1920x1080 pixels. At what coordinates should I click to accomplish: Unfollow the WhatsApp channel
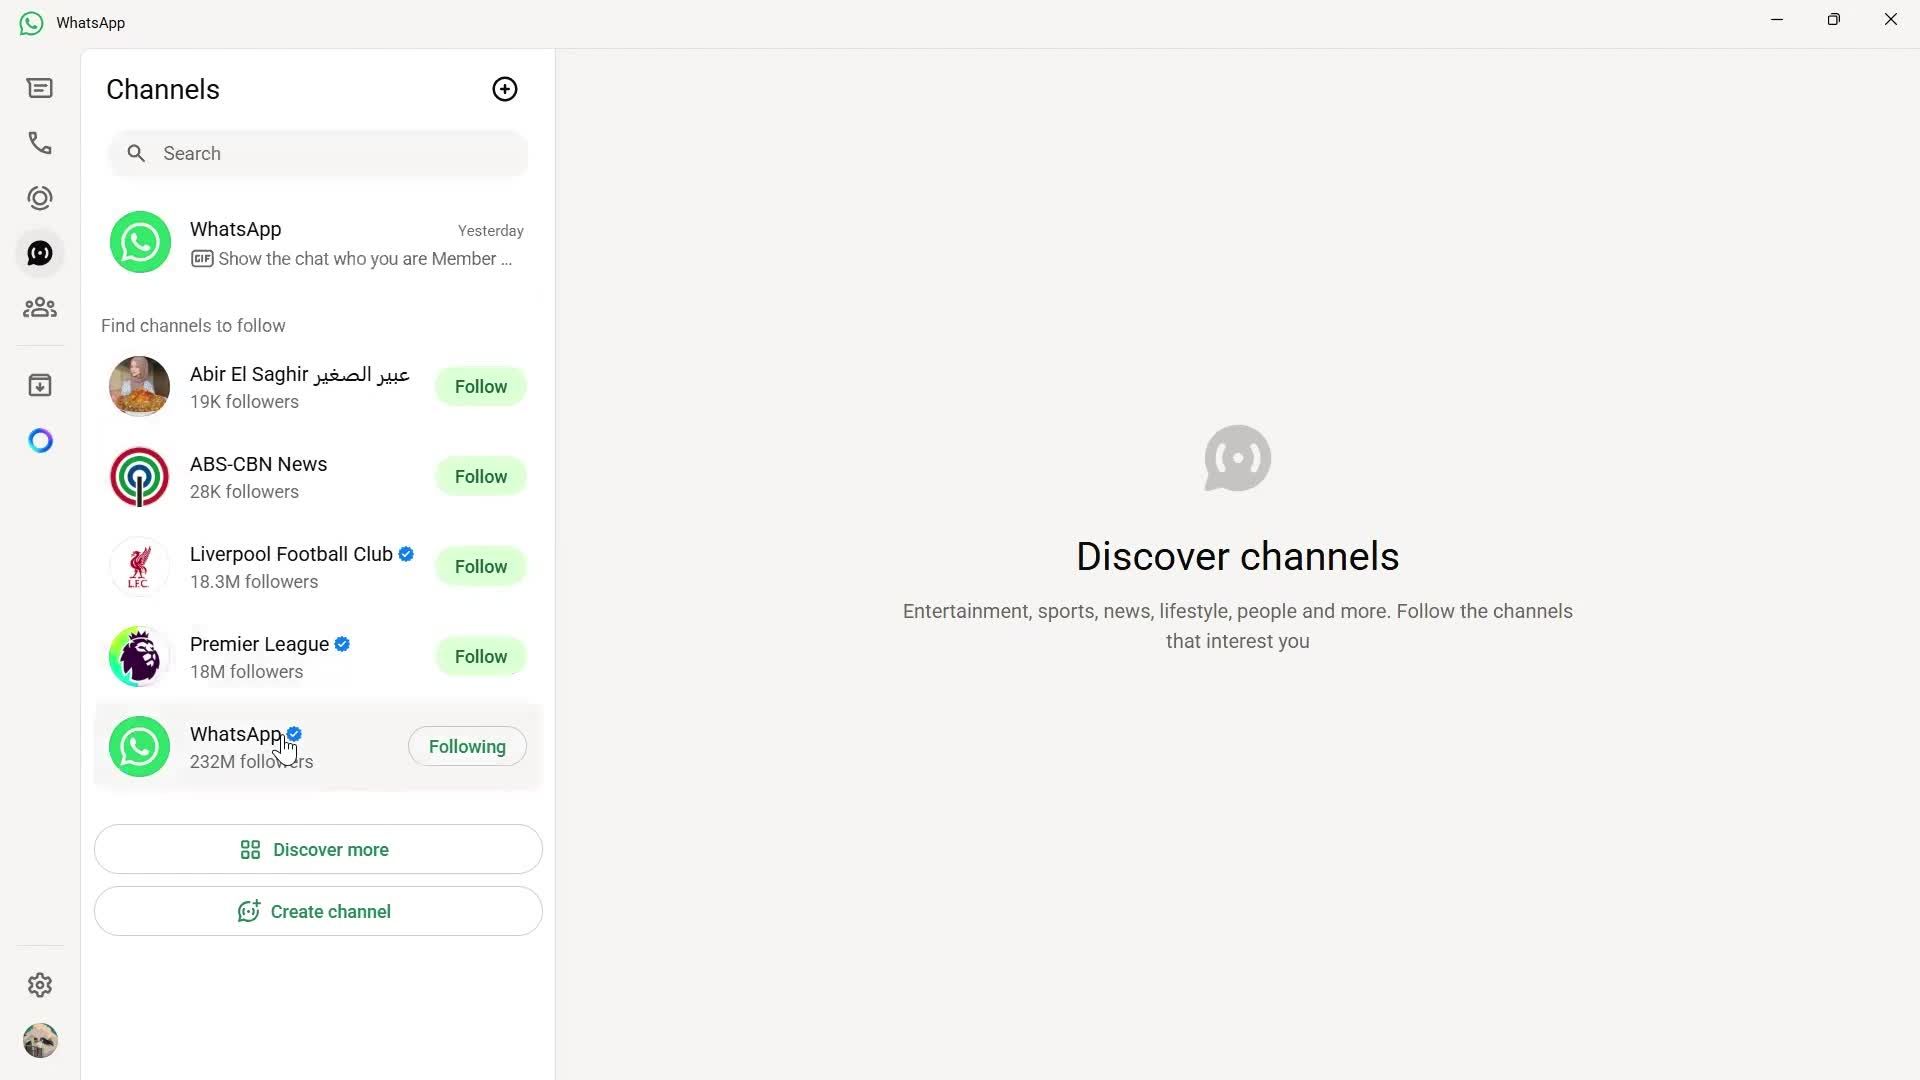467,746
